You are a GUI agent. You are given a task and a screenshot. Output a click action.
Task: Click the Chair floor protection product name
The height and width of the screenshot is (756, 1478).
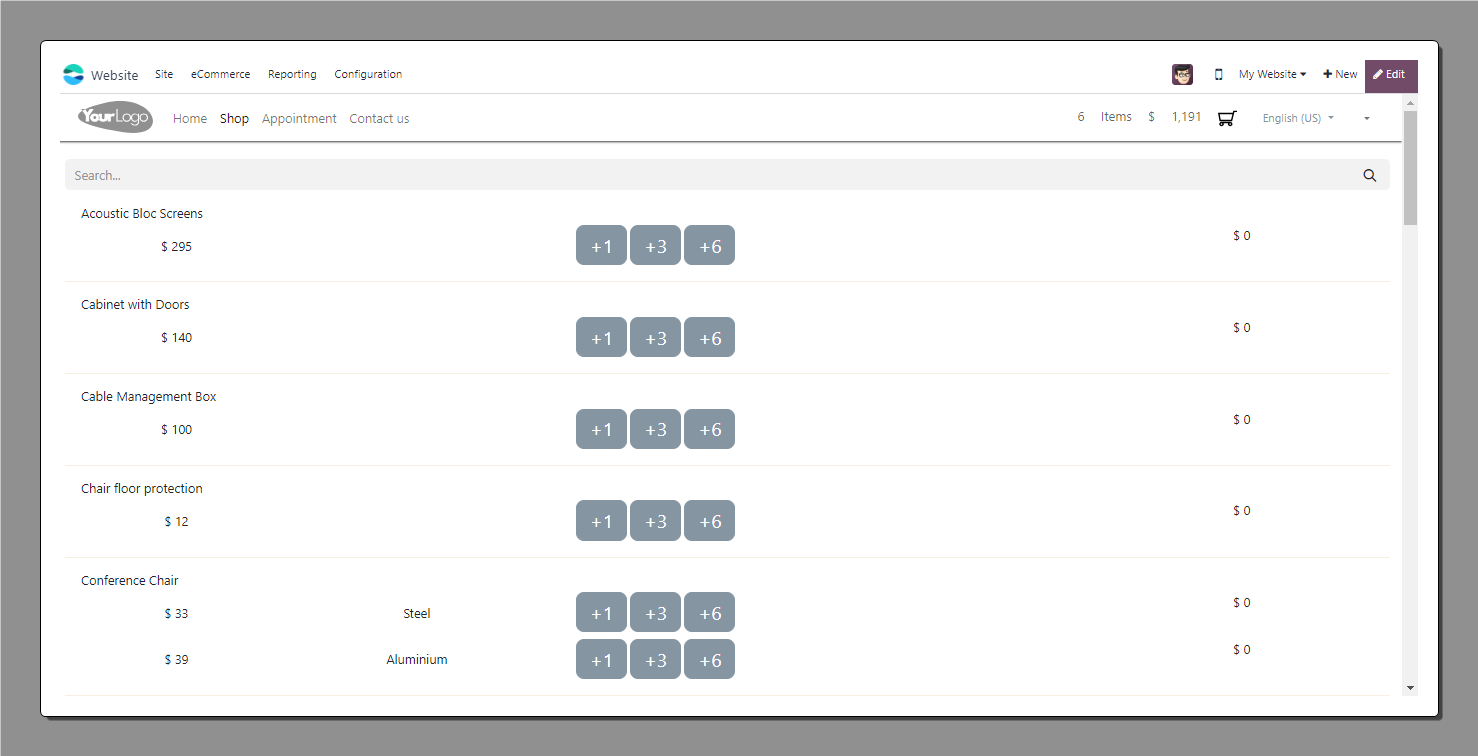[x=142, y=488]
